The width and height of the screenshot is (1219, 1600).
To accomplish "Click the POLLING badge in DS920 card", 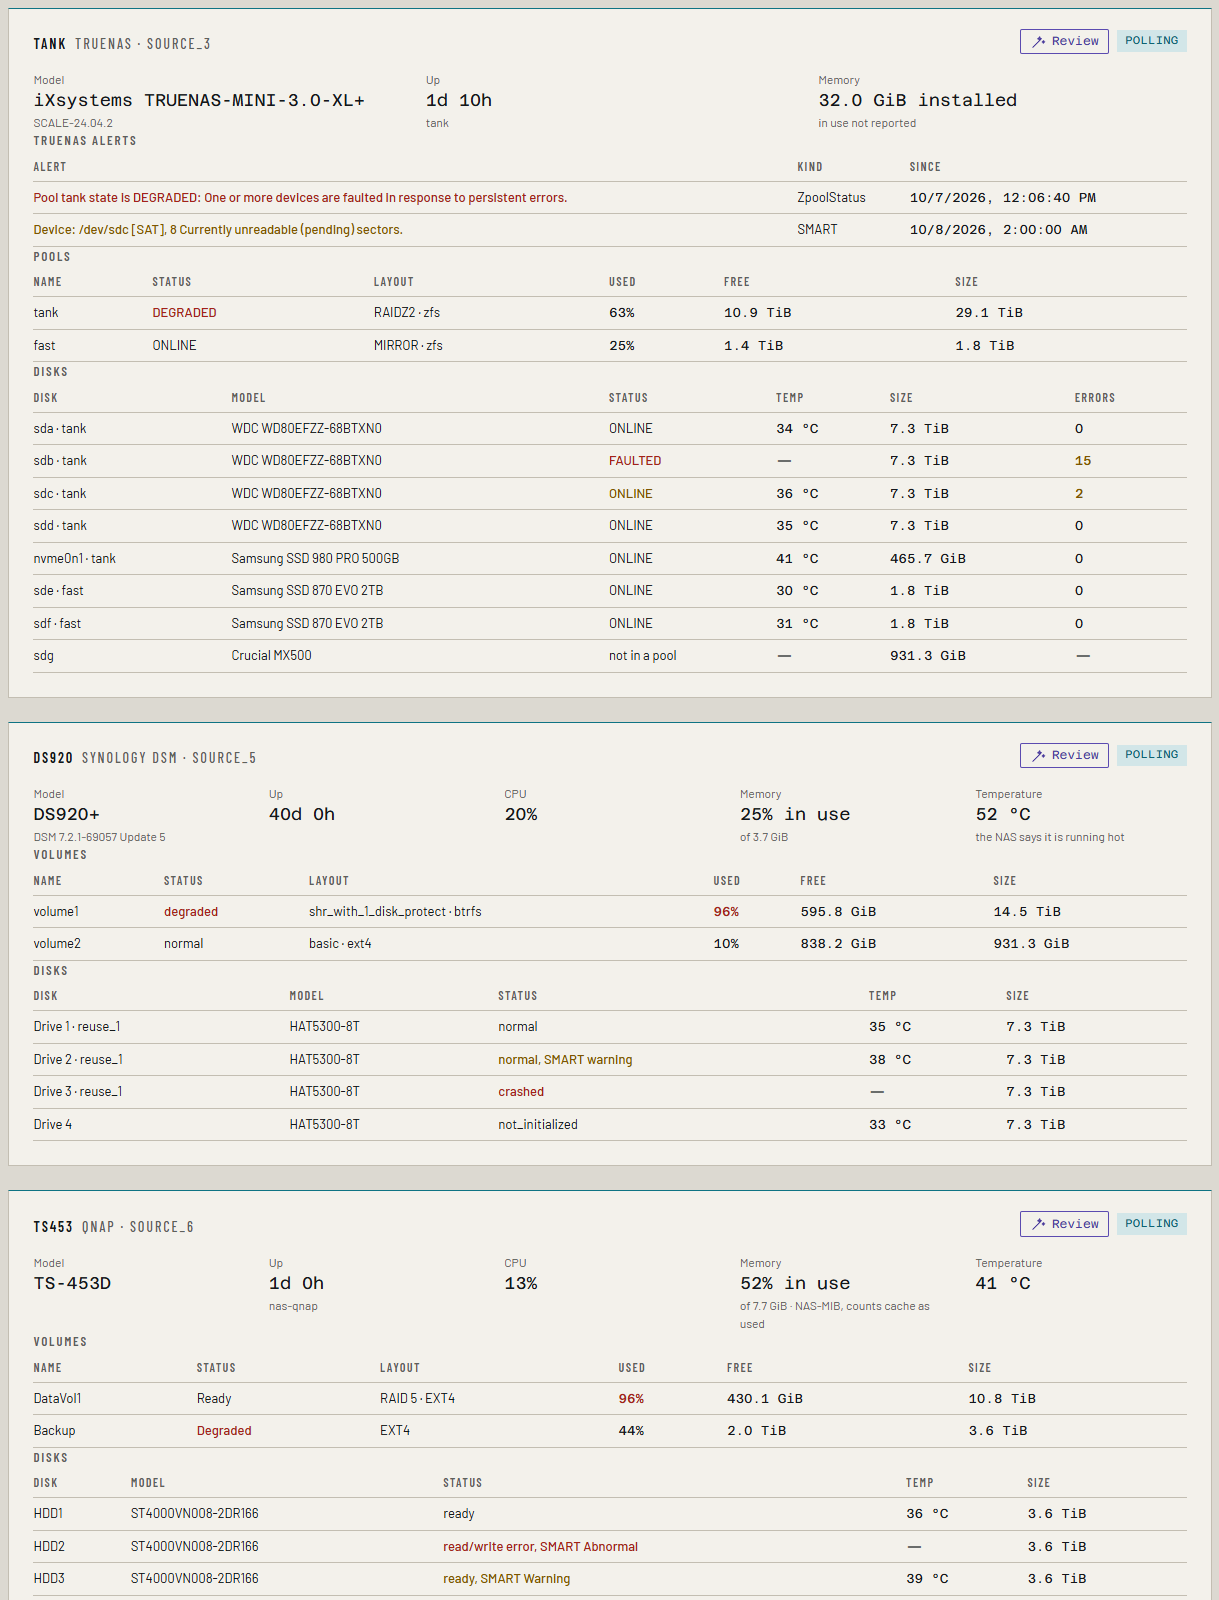I will coord(1151,755).
